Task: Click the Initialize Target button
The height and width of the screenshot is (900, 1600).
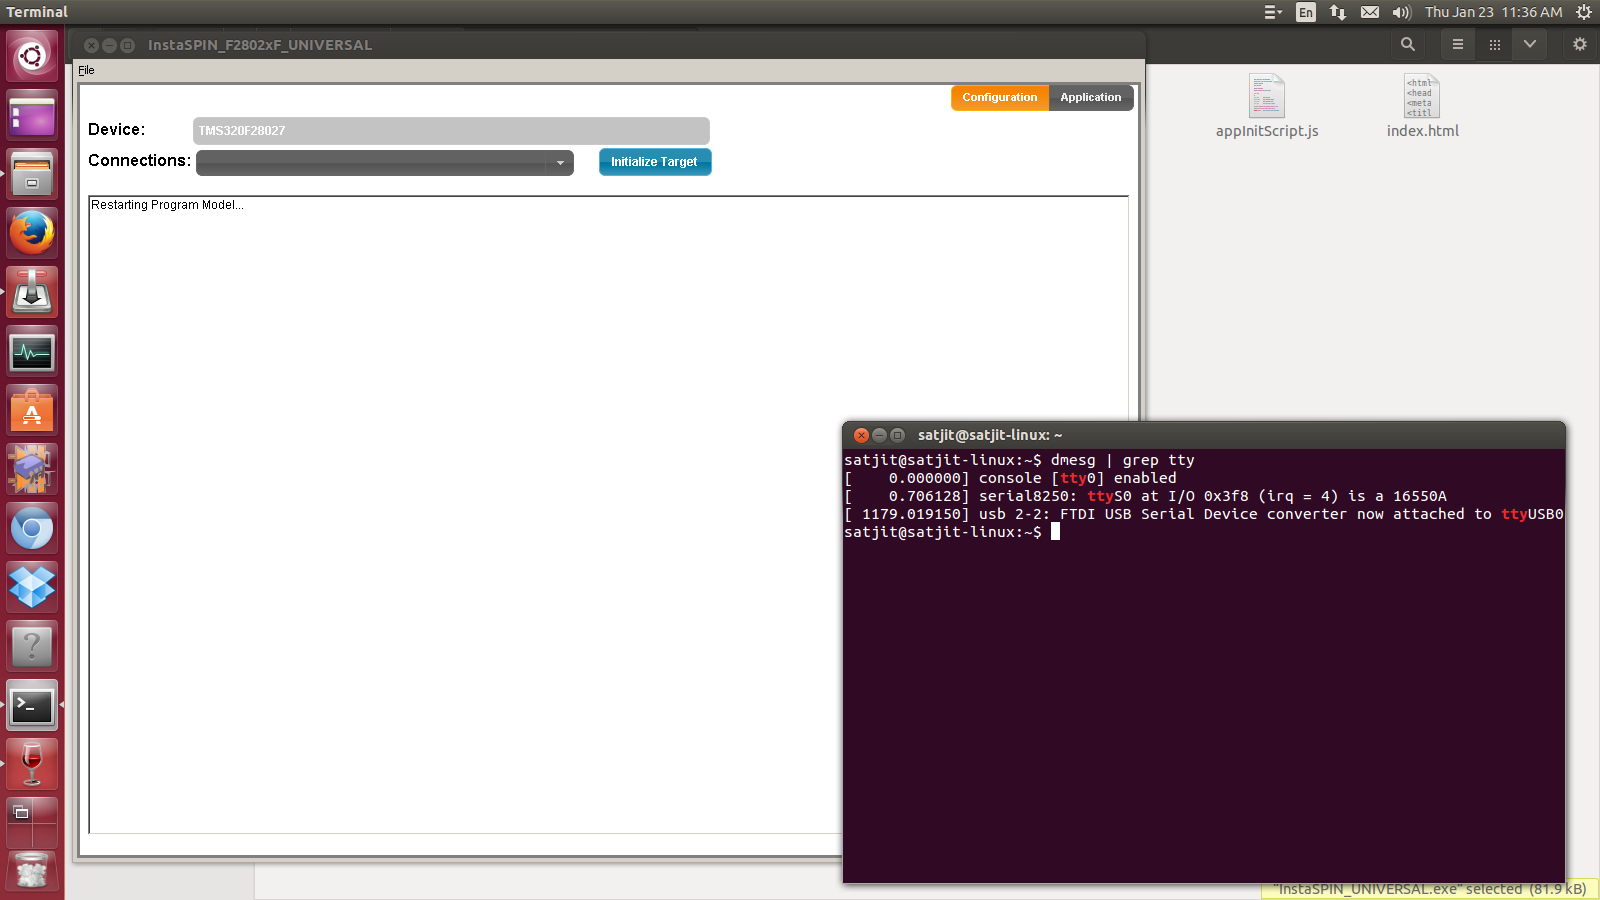Action: pyautogui.click(x=655, y=161)
